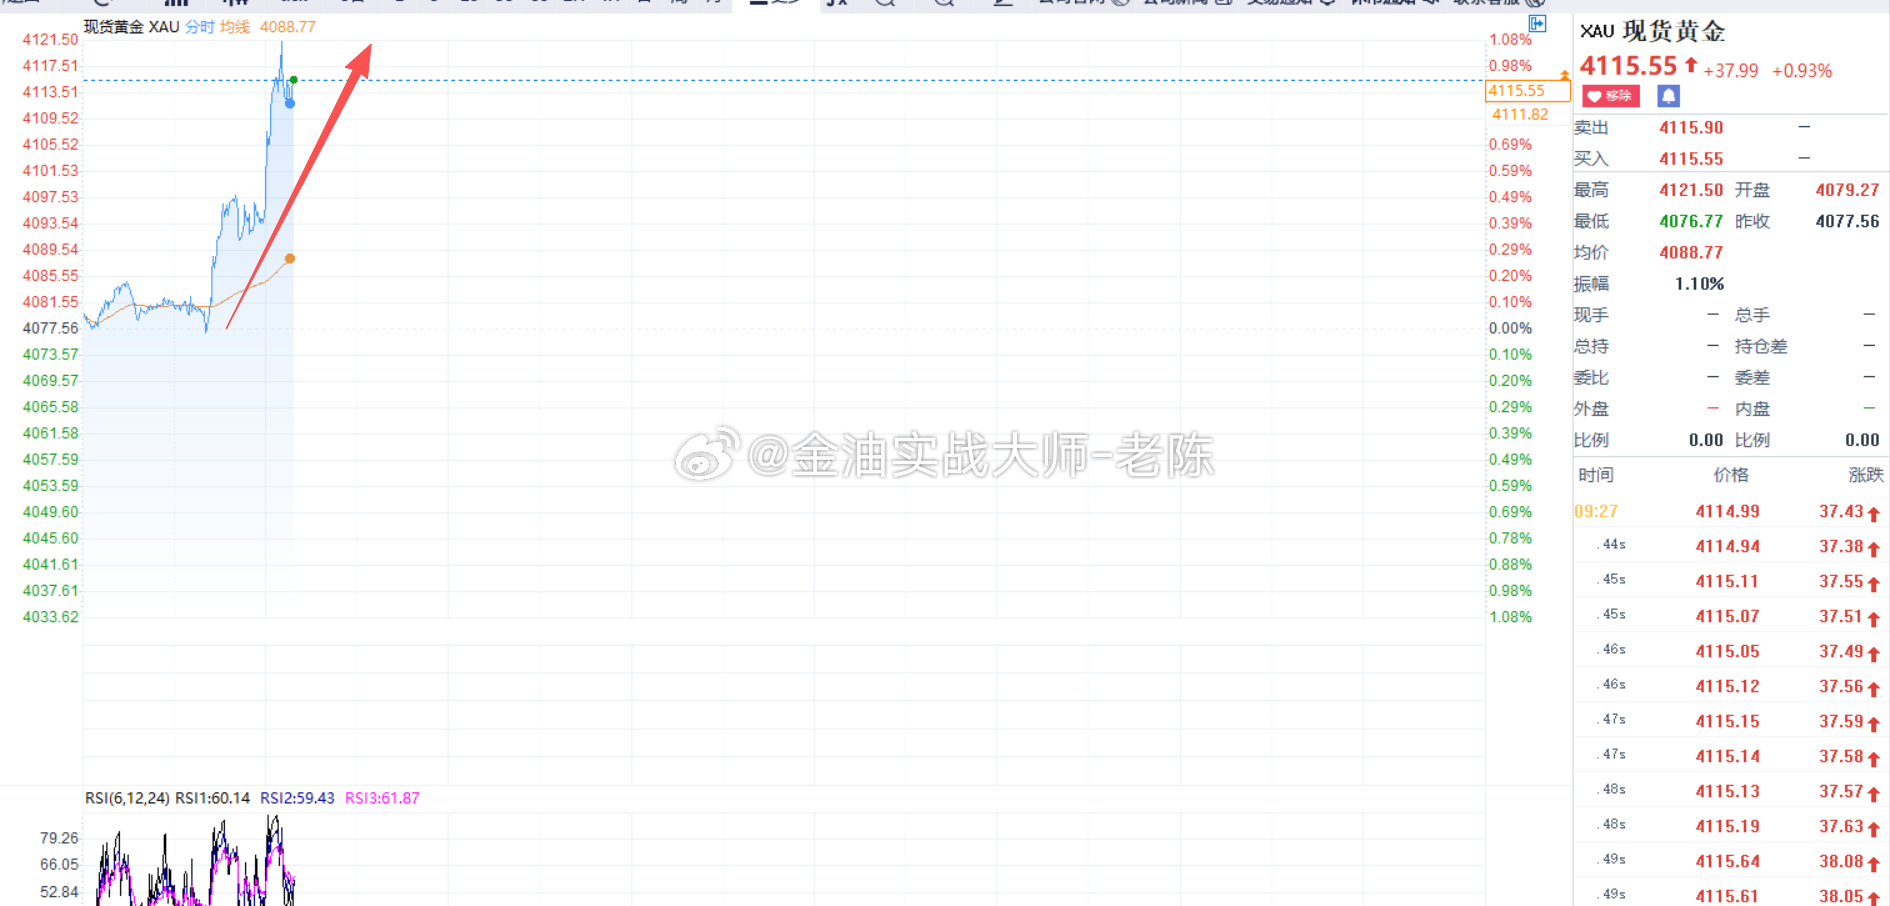The image size is (1890, 906).
Task: Select the 均线 label in chart header
Action: click(235, 27)
